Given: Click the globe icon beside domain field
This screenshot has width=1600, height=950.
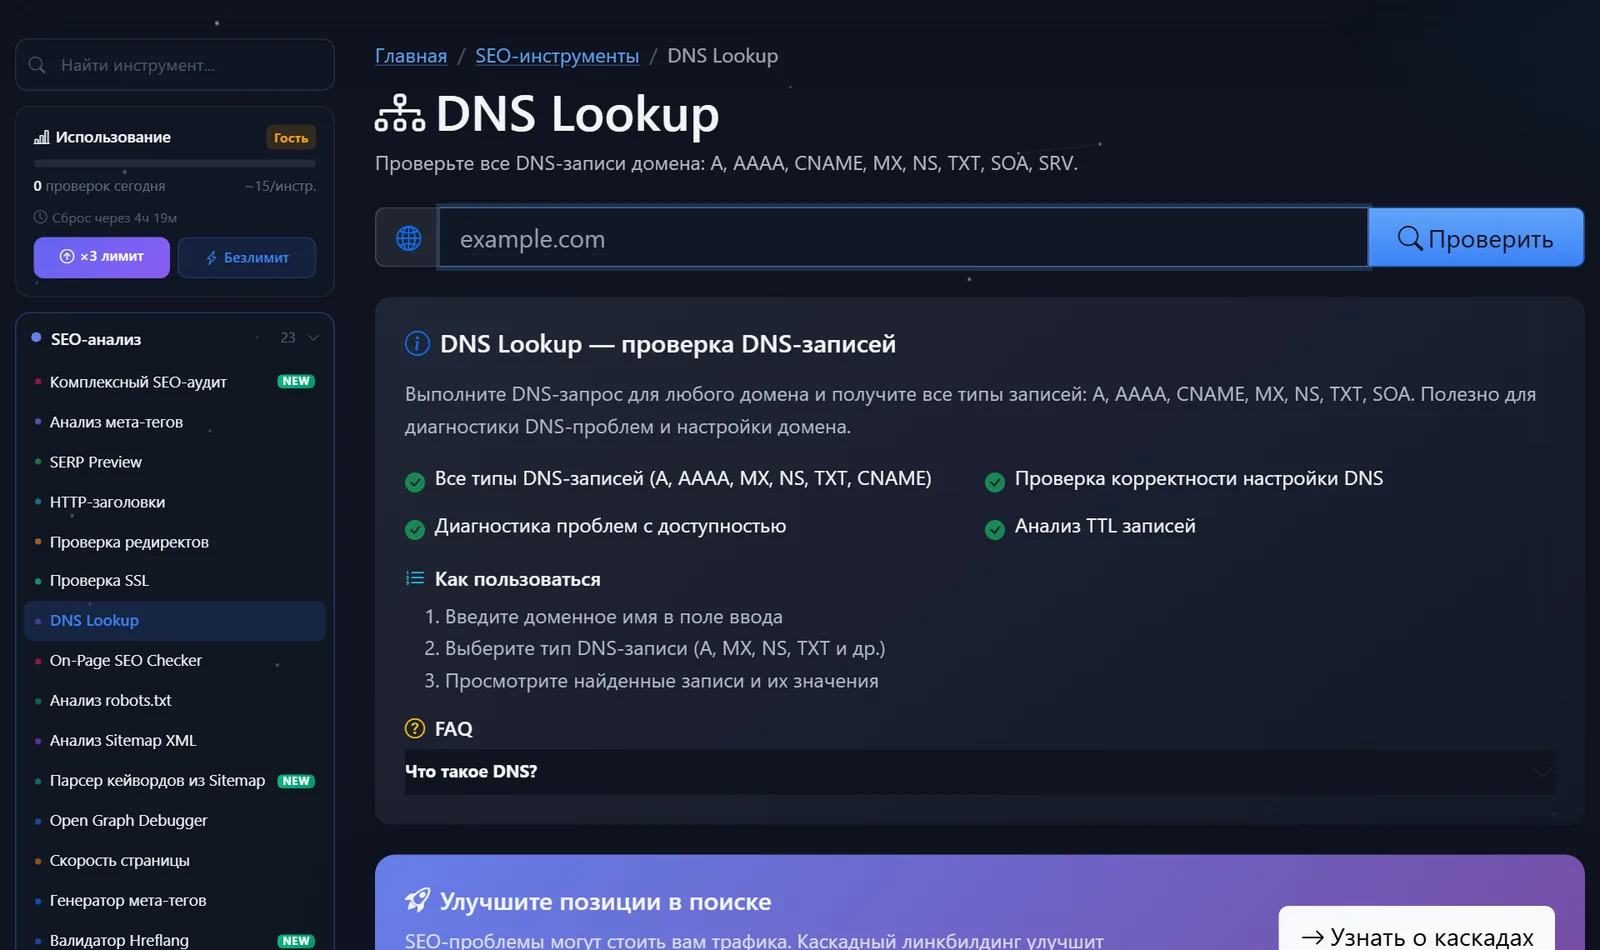Looking at the screenshot, I should click(x=408, y=238).
